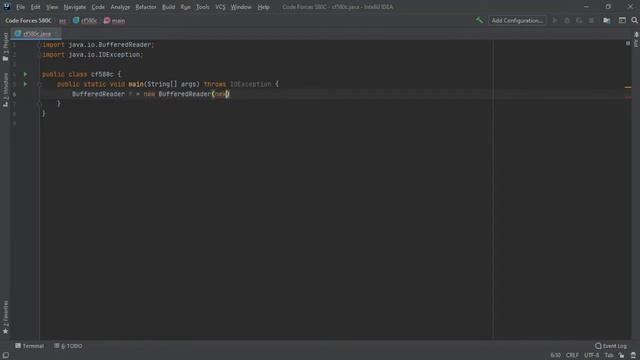This screenshot has width=640, height=360.
Task: Click the main method icon in breadcrumb
Action: [107, 20]
